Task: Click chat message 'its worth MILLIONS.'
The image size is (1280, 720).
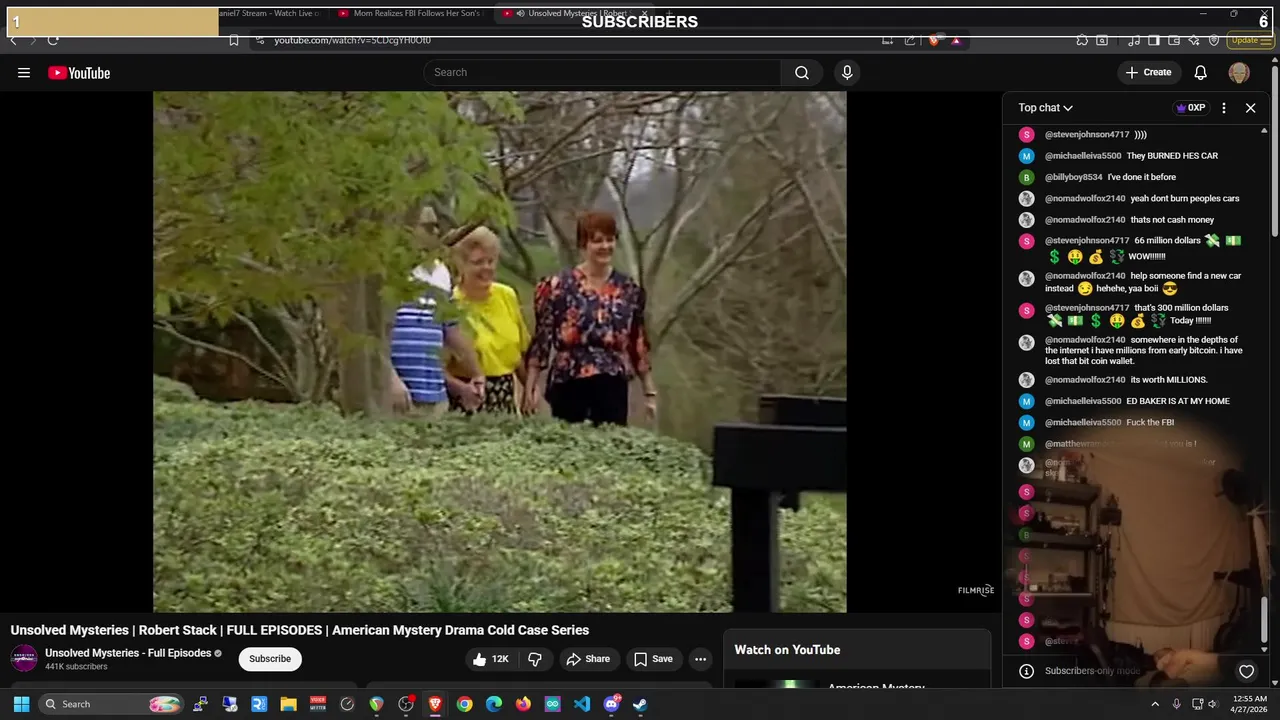Action: 1169,380
